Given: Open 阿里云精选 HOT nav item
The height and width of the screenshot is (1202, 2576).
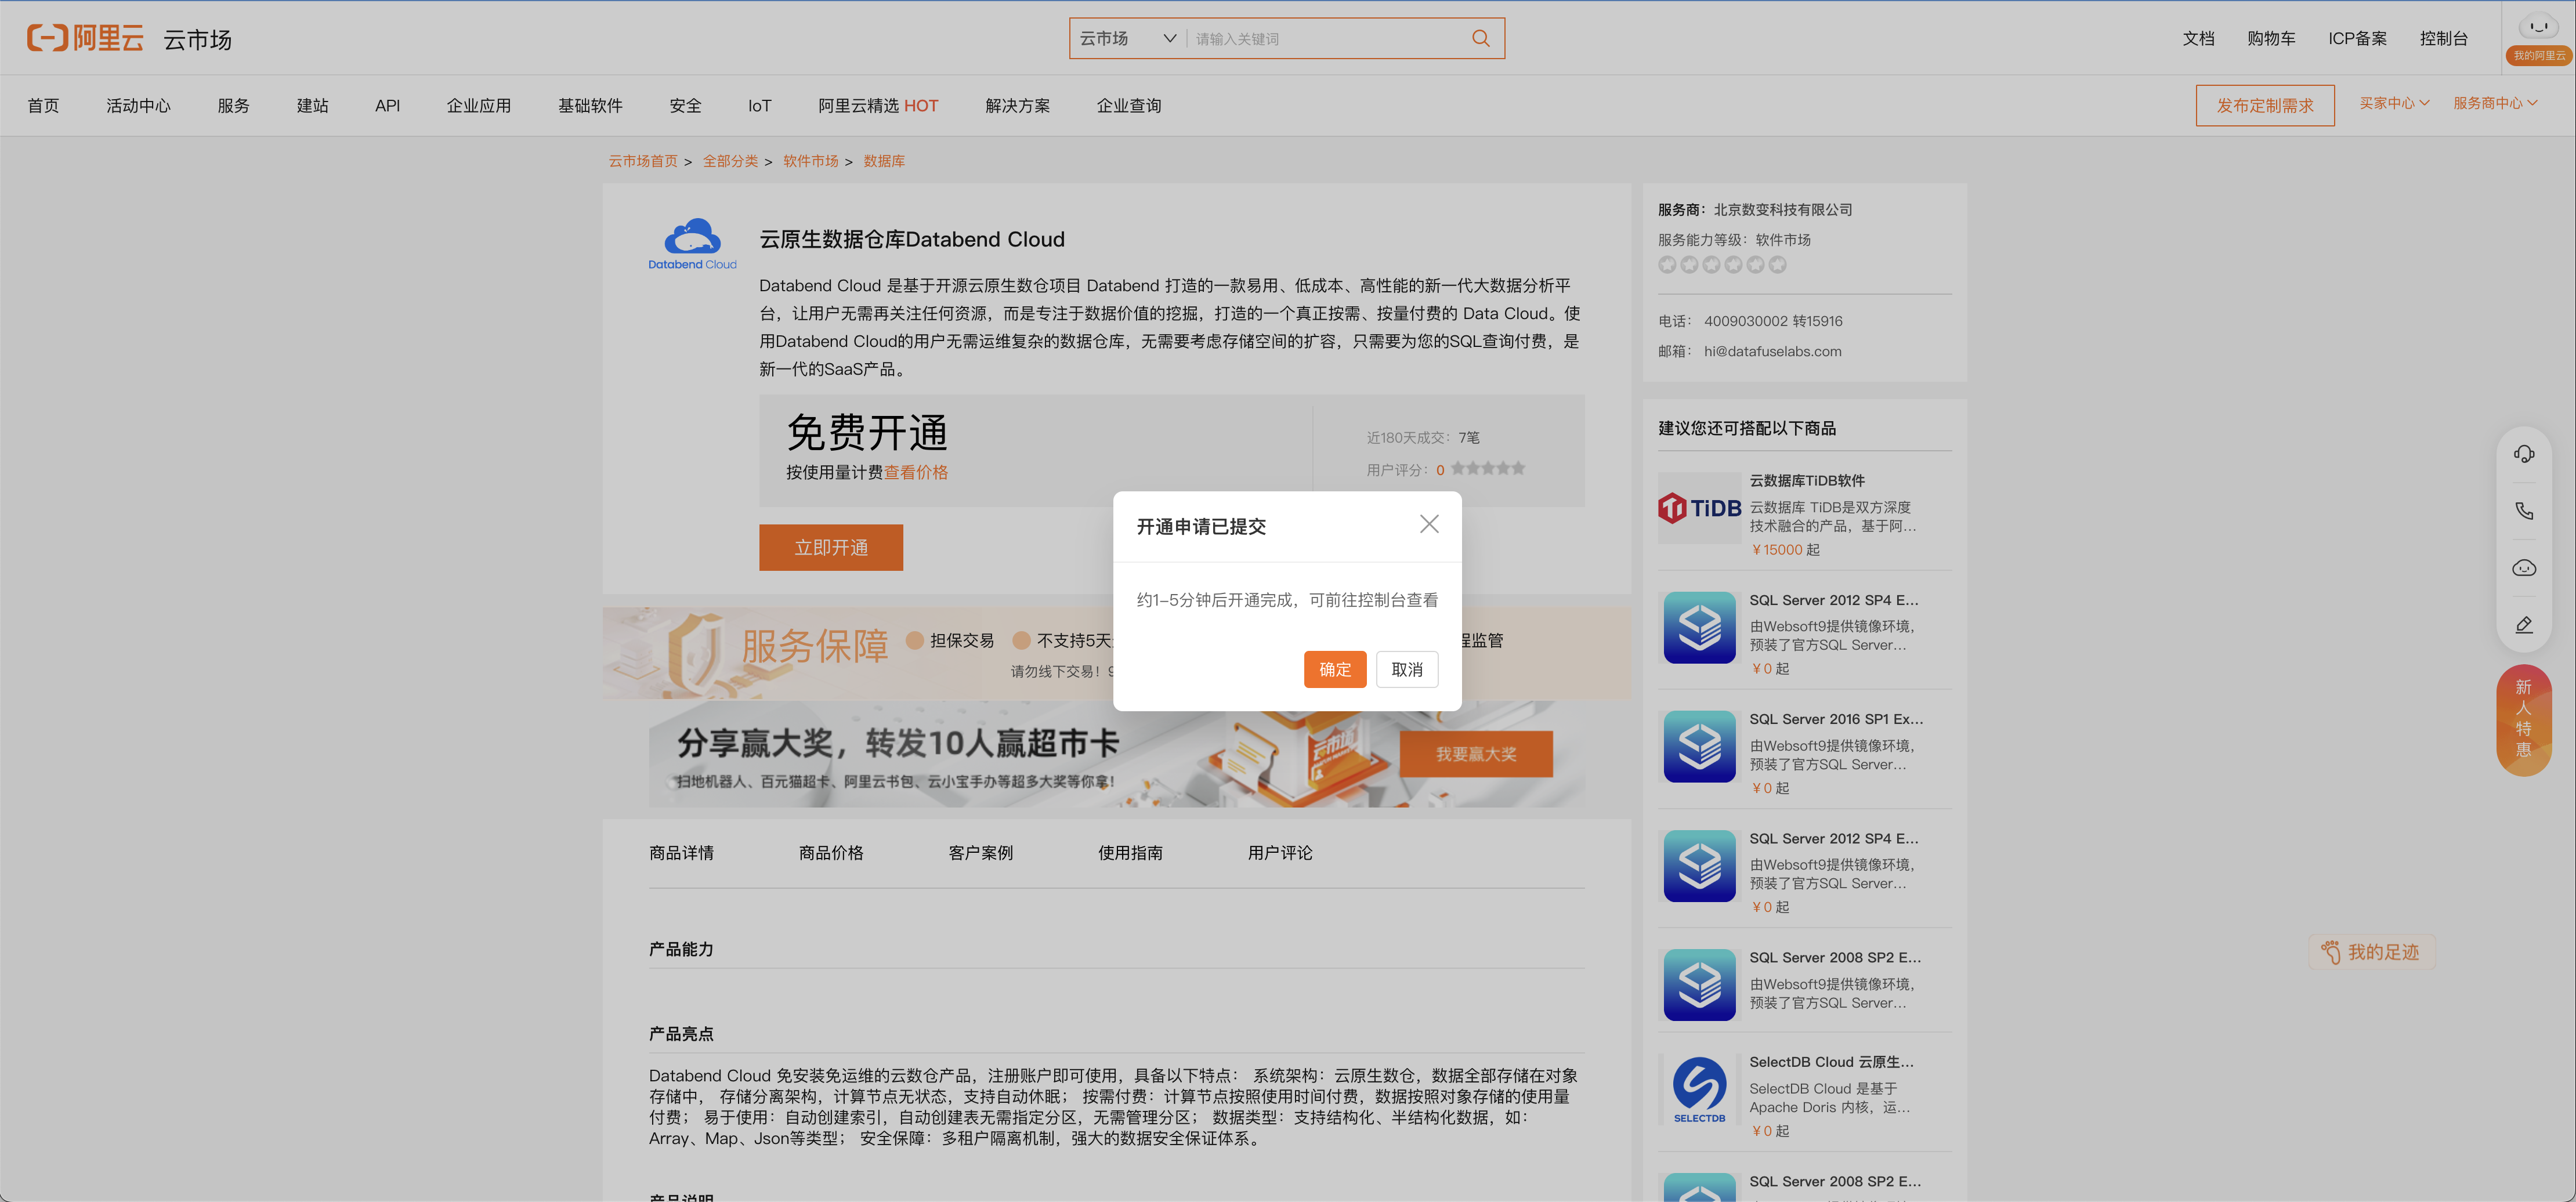Looking at the screenshot, I should (878, 105).
